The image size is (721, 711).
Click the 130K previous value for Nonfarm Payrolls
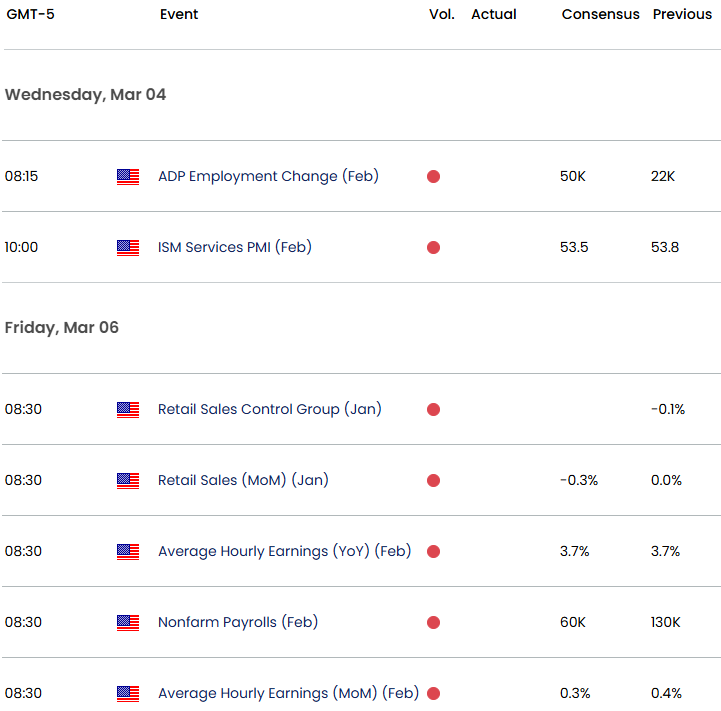pos(665,623)
